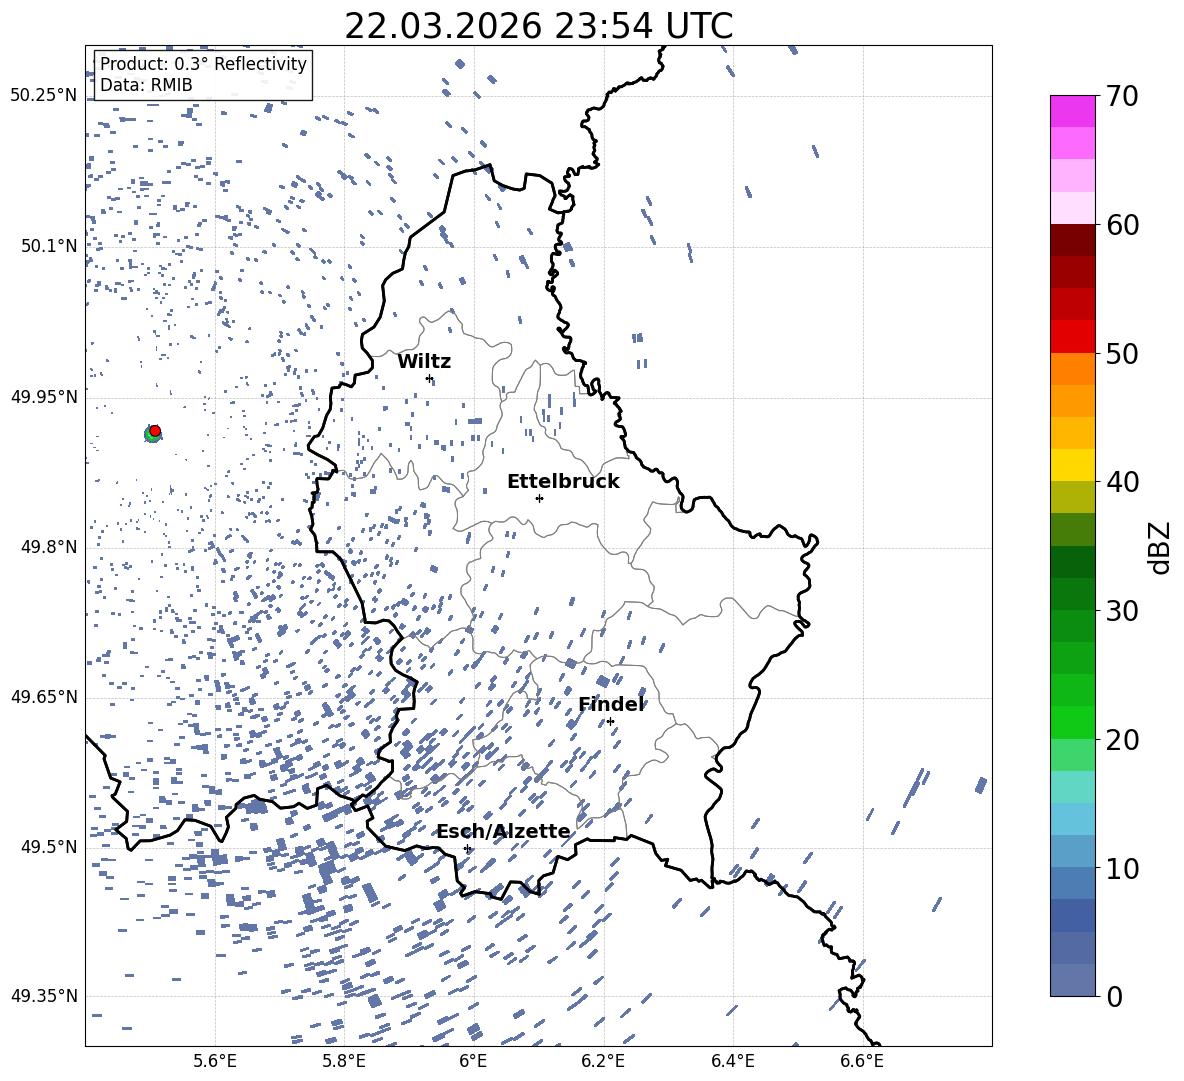
Task: Click the 50.1°N latitude label
Action: [x=48, y=246]
